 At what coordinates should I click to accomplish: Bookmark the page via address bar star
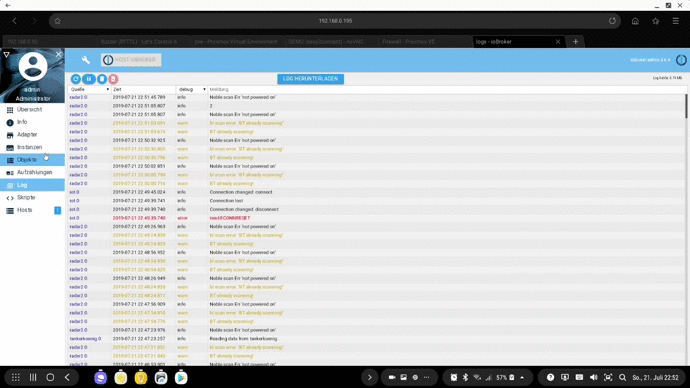click(58, 21)
